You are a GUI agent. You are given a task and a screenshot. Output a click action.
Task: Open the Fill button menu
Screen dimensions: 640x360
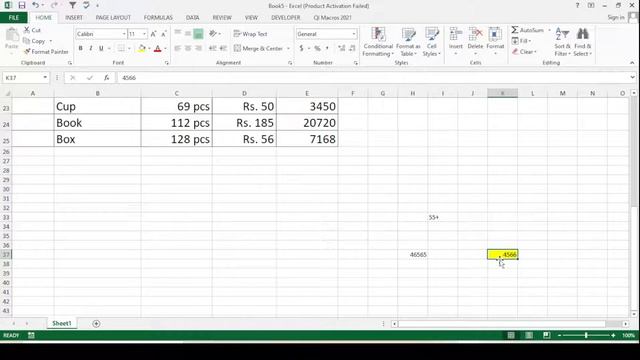[522, 41]
